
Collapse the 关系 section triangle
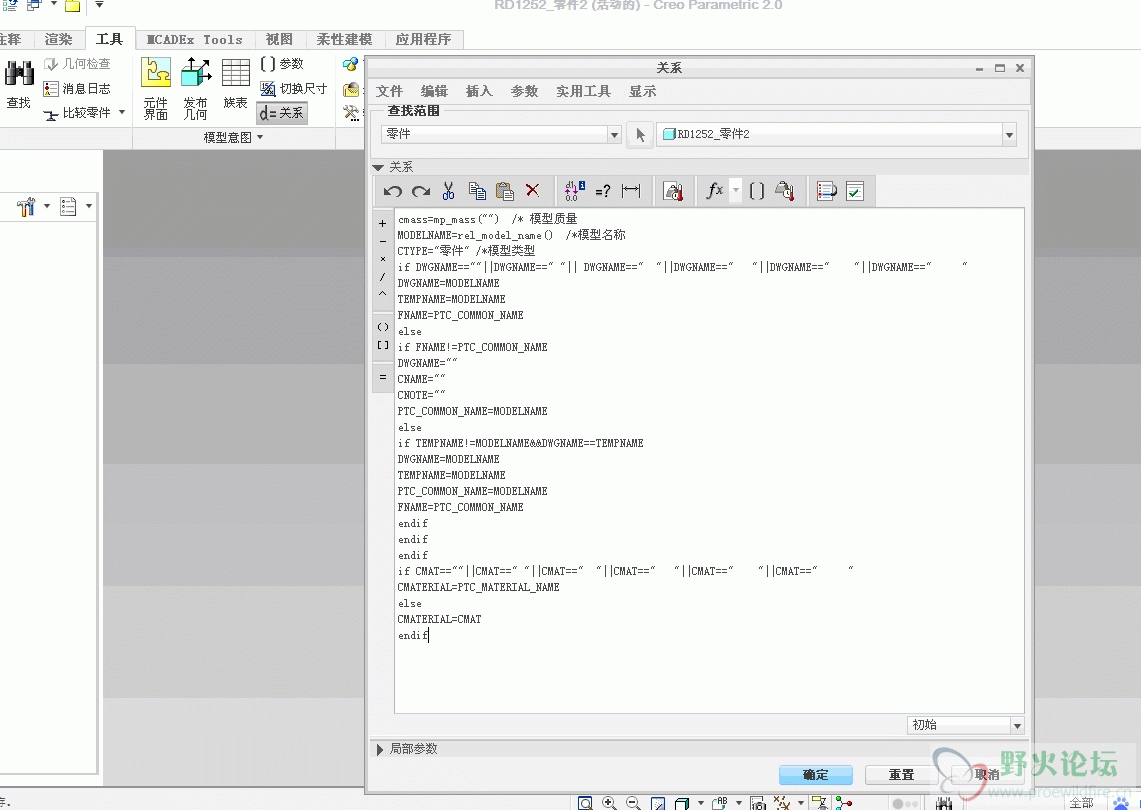[378, 167]
